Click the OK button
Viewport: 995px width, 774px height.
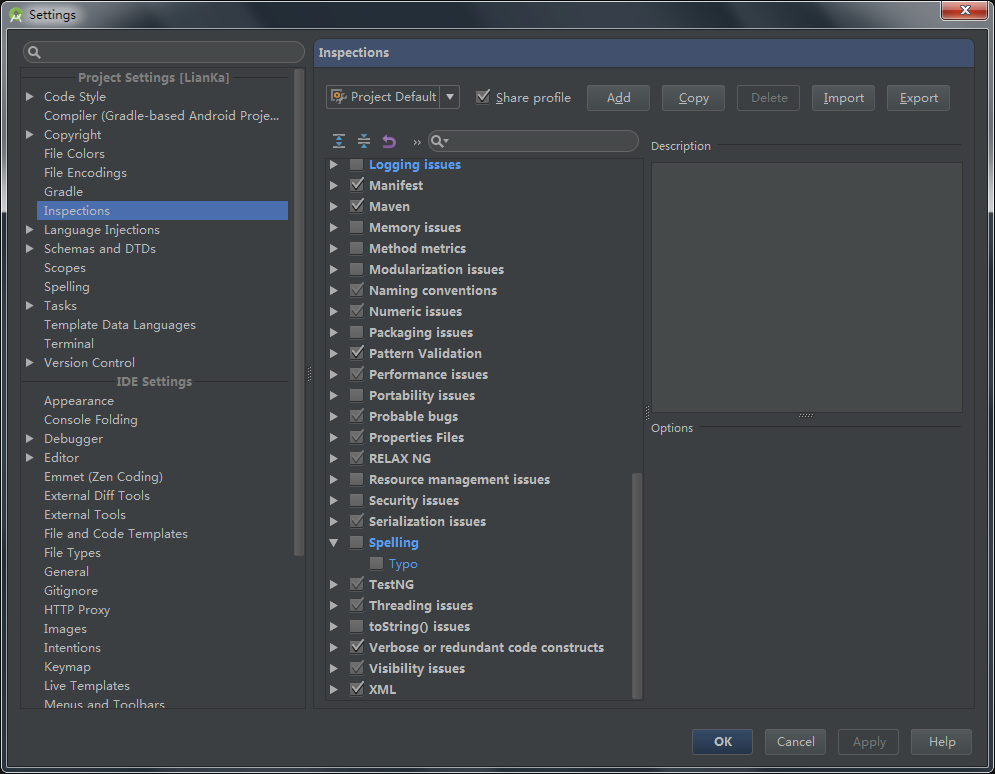pos(723,742)
